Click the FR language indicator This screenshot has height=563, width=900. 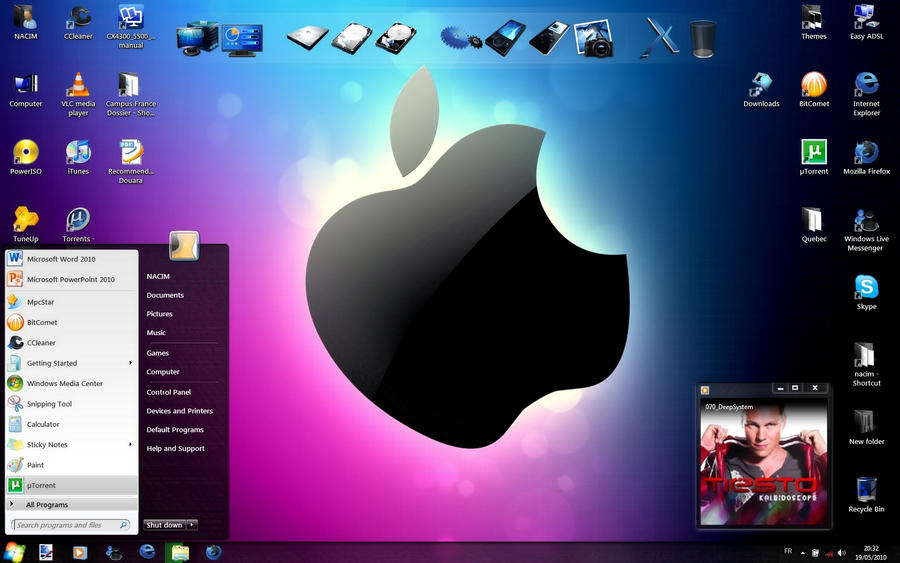pyautogui.click(x=788, y=551)
